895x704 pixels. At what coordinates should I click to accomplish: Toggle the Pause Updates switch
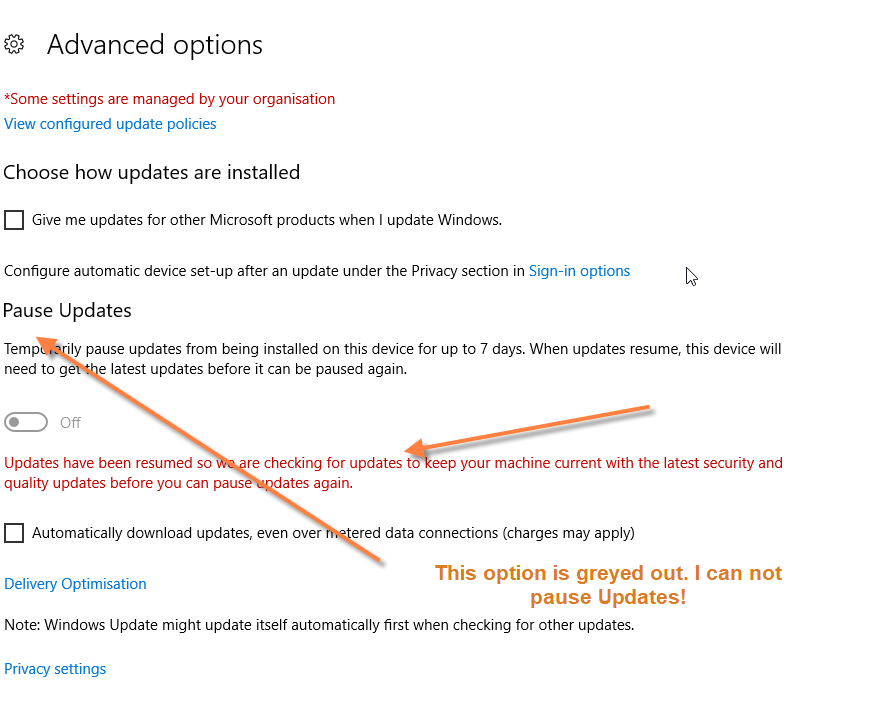point(26,422)
